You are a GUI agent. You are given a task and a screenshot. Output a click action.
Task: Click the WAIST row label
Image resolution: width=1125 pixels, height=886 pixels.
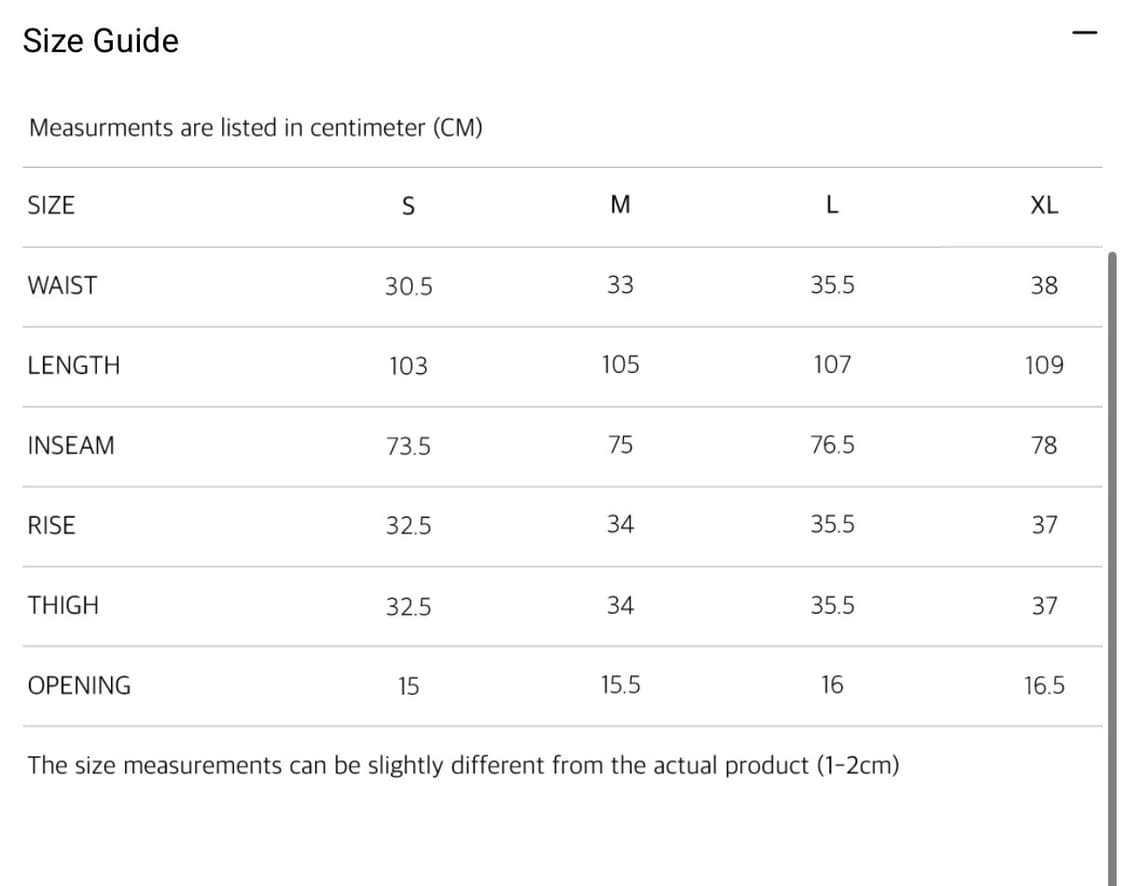(x=62, y=286)
